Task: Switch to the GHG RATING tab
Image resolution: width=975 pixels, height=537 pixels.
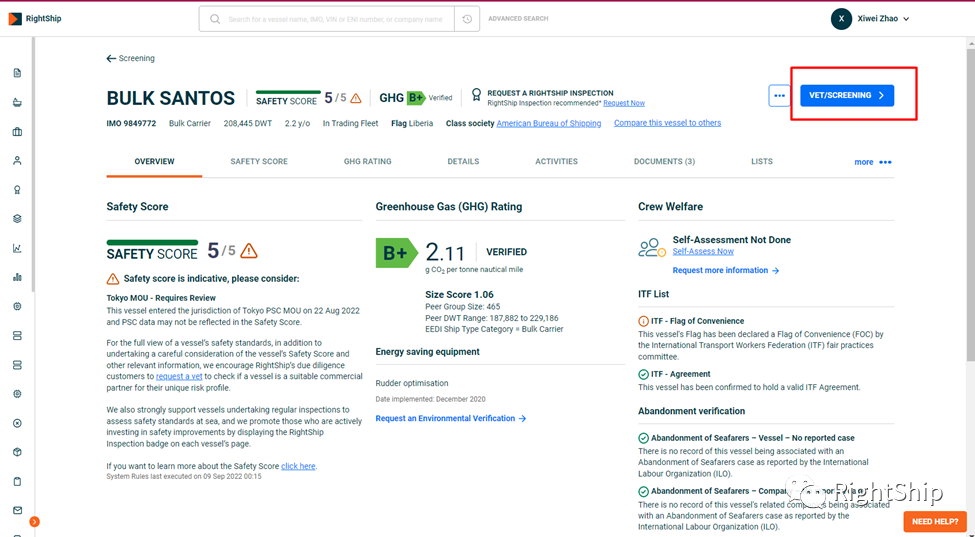Action: [x=367, y=162]
